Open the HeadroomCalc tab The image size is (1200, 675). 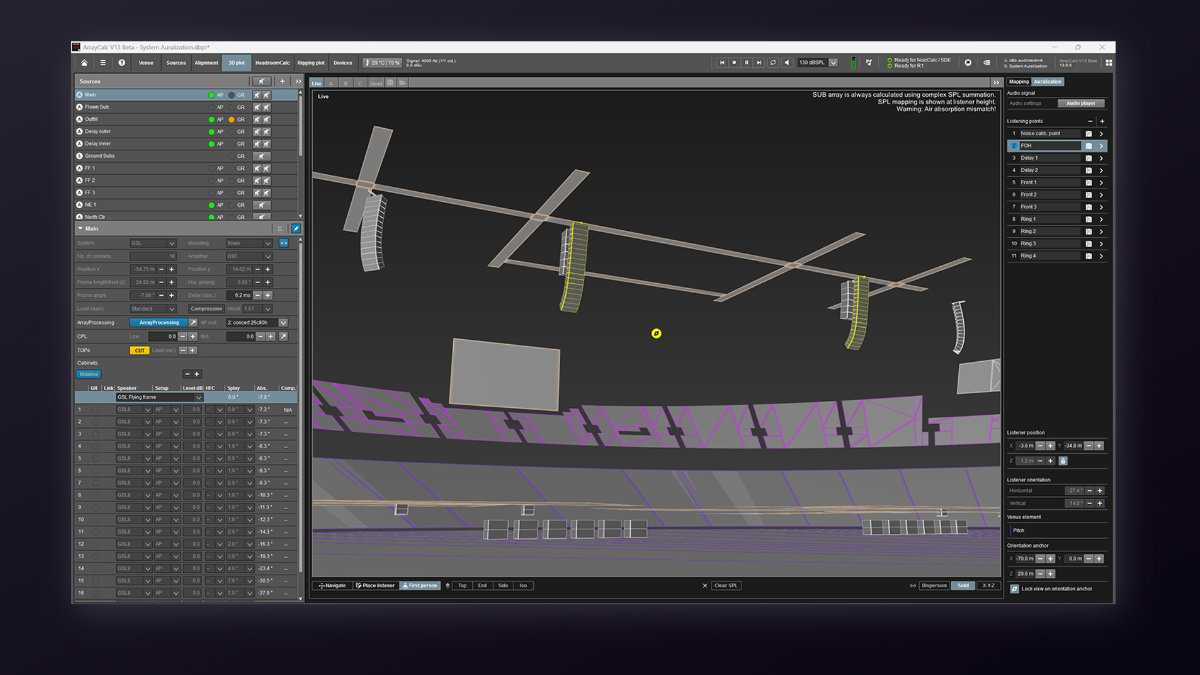(272, 62)
